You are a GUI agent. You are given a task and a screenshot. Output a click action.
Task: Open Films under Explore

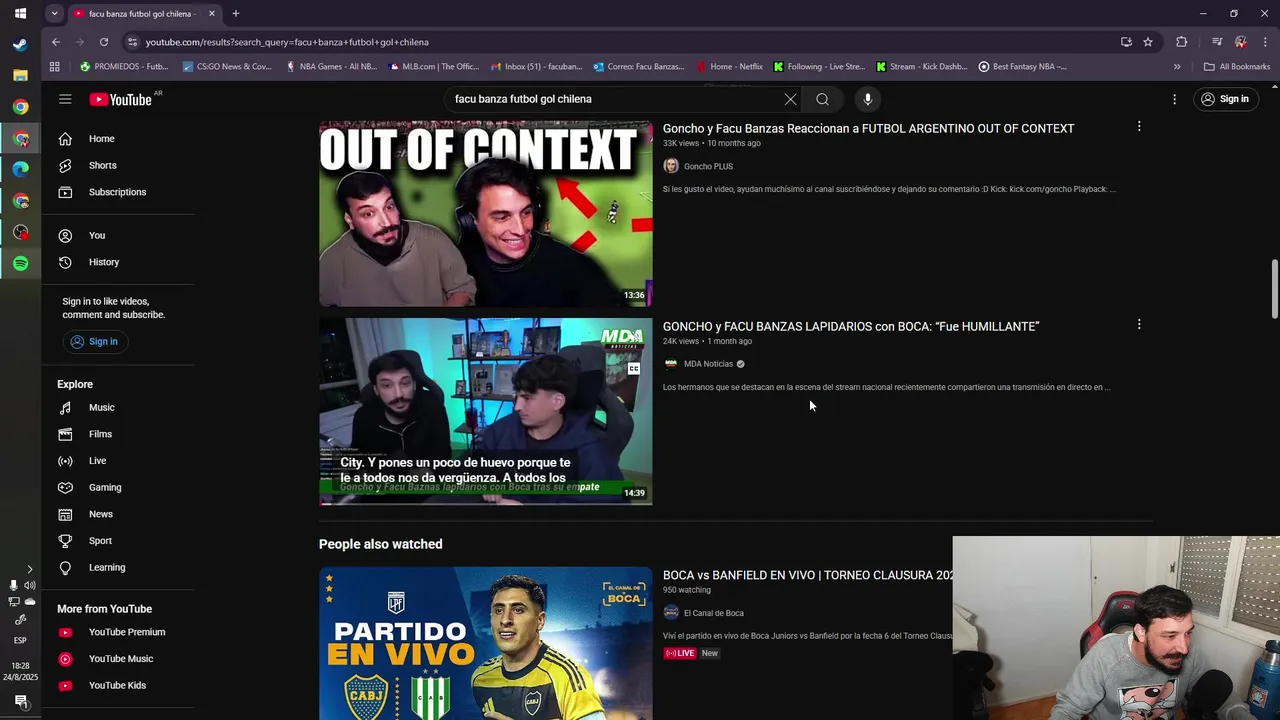coord(100,434)
